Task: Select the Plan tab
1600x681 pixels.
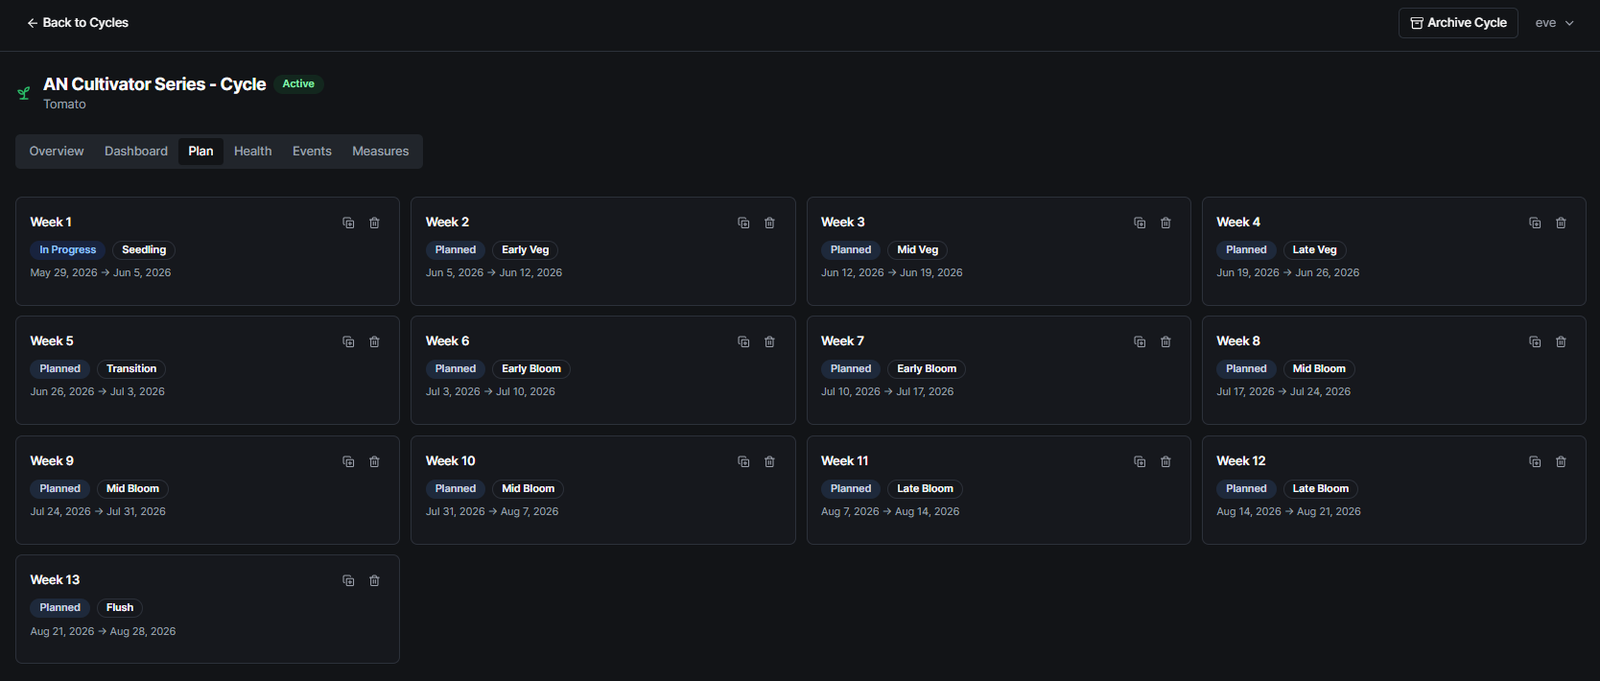Action: [200, 151]
